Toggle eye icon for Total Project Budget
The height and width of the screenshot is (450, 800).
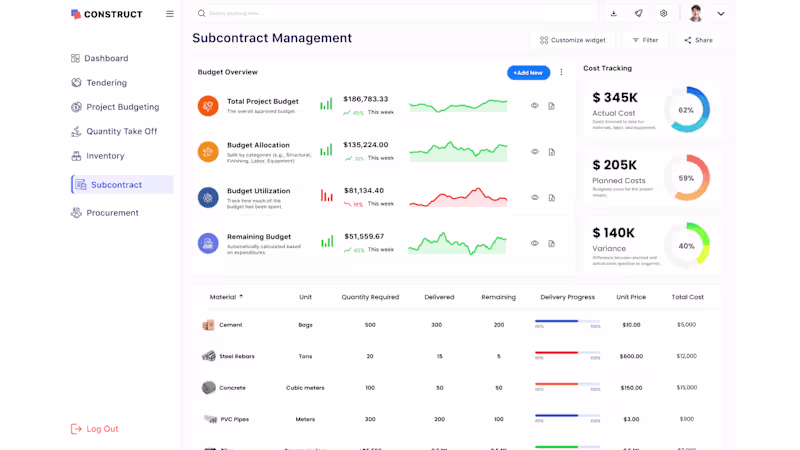coord(535,106)
